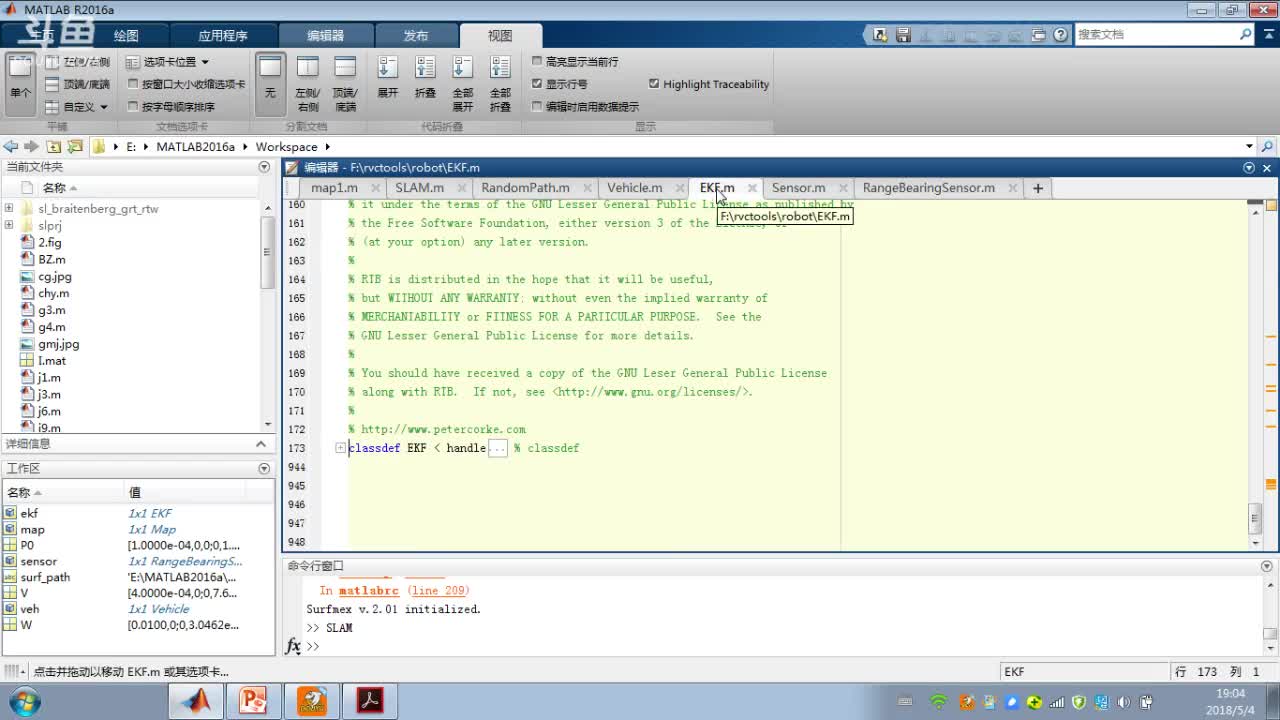Viewport: 1280px width, 720px height.
Task: Click the Windows Start button
Action: coord(23,701)
